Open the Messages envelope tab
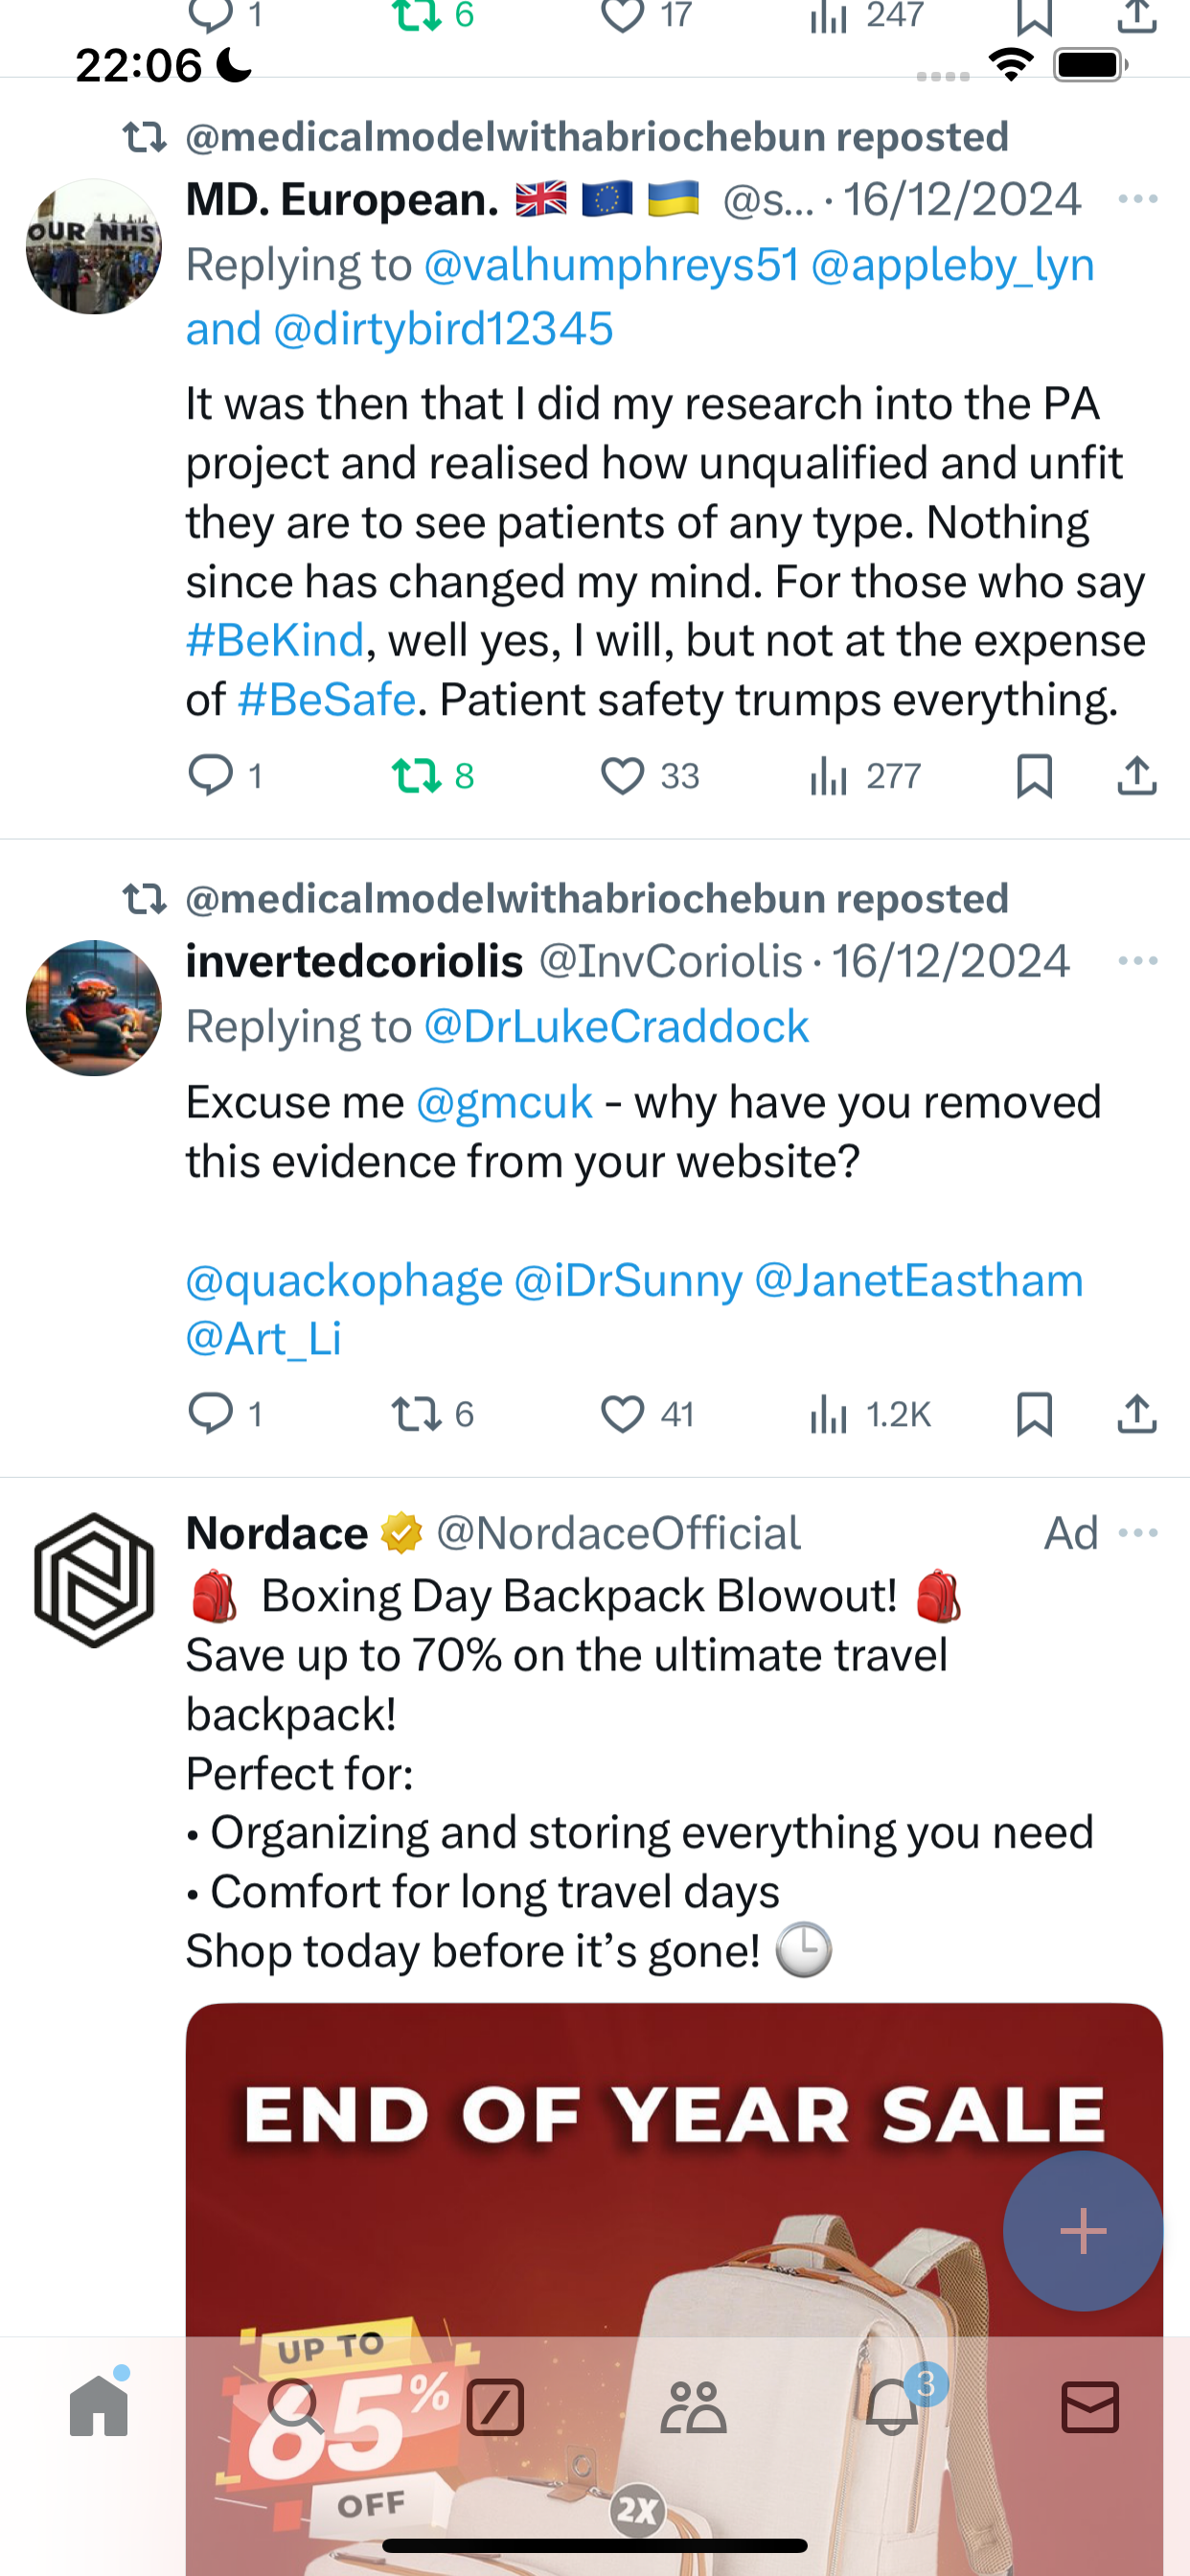1190x2576 pixels. (x=1090, y=2407)
